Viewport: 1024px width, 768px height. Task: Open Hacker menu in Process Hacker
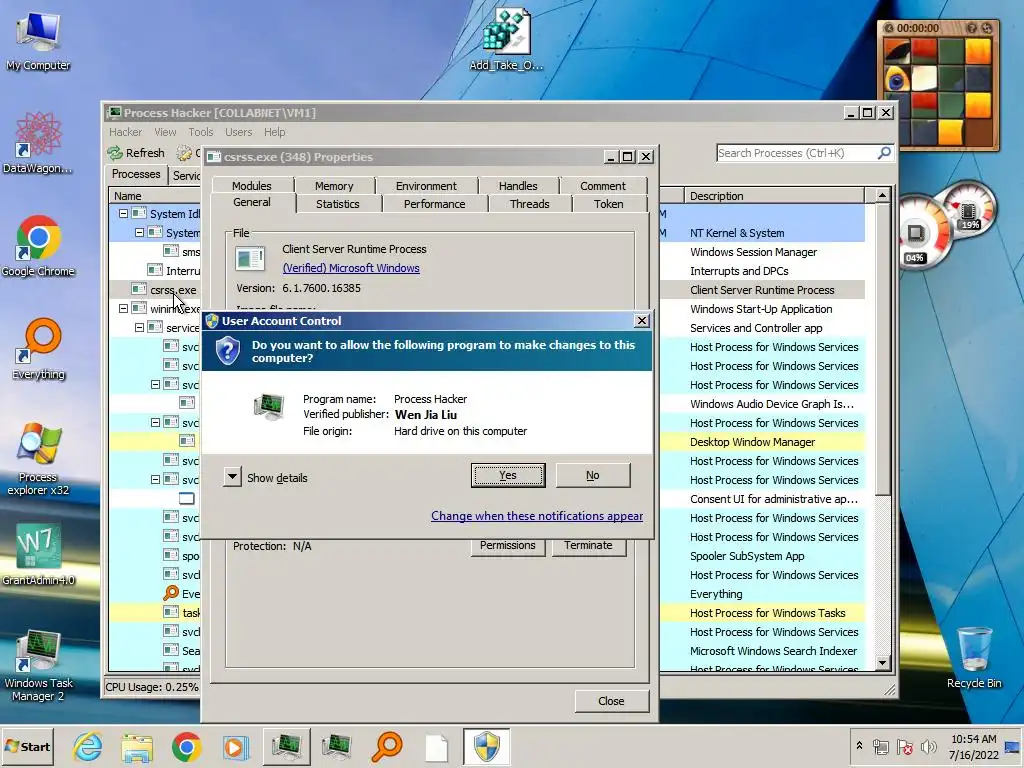[125, 132]
